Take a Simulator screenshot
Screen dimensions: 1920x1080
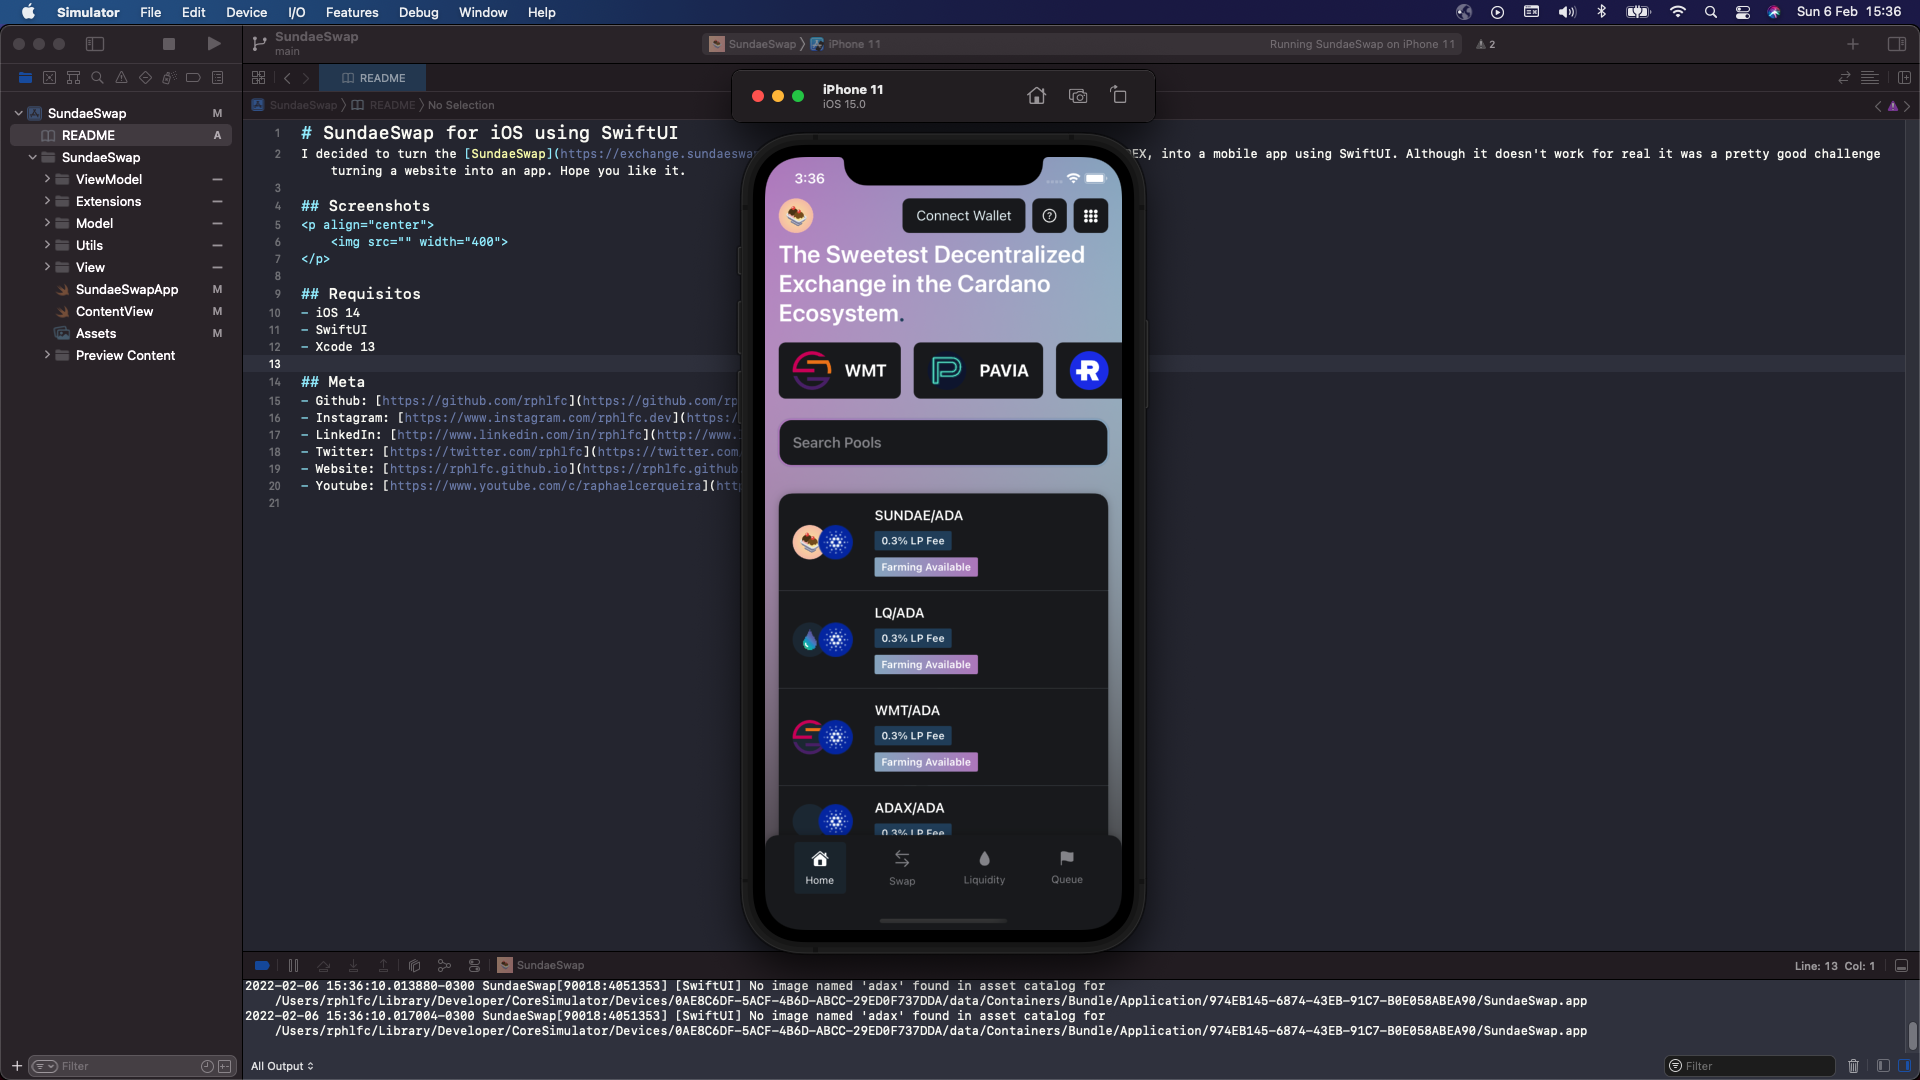click(x=1077, y=96)
